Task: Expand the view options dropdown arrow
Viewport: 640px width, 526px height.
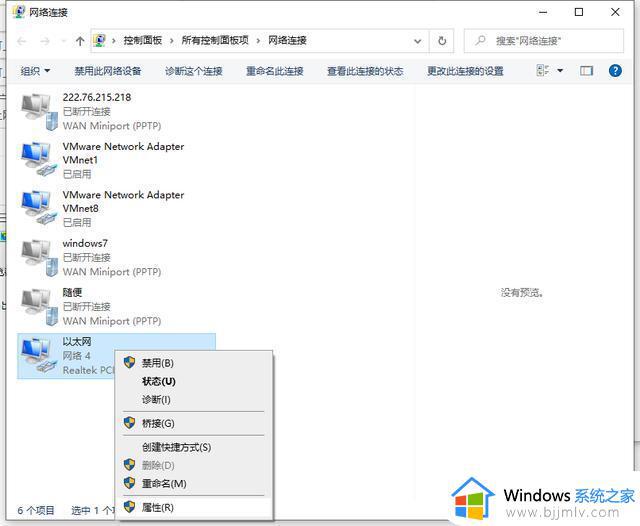Action: pyautogui.click(x=560, y=71)
